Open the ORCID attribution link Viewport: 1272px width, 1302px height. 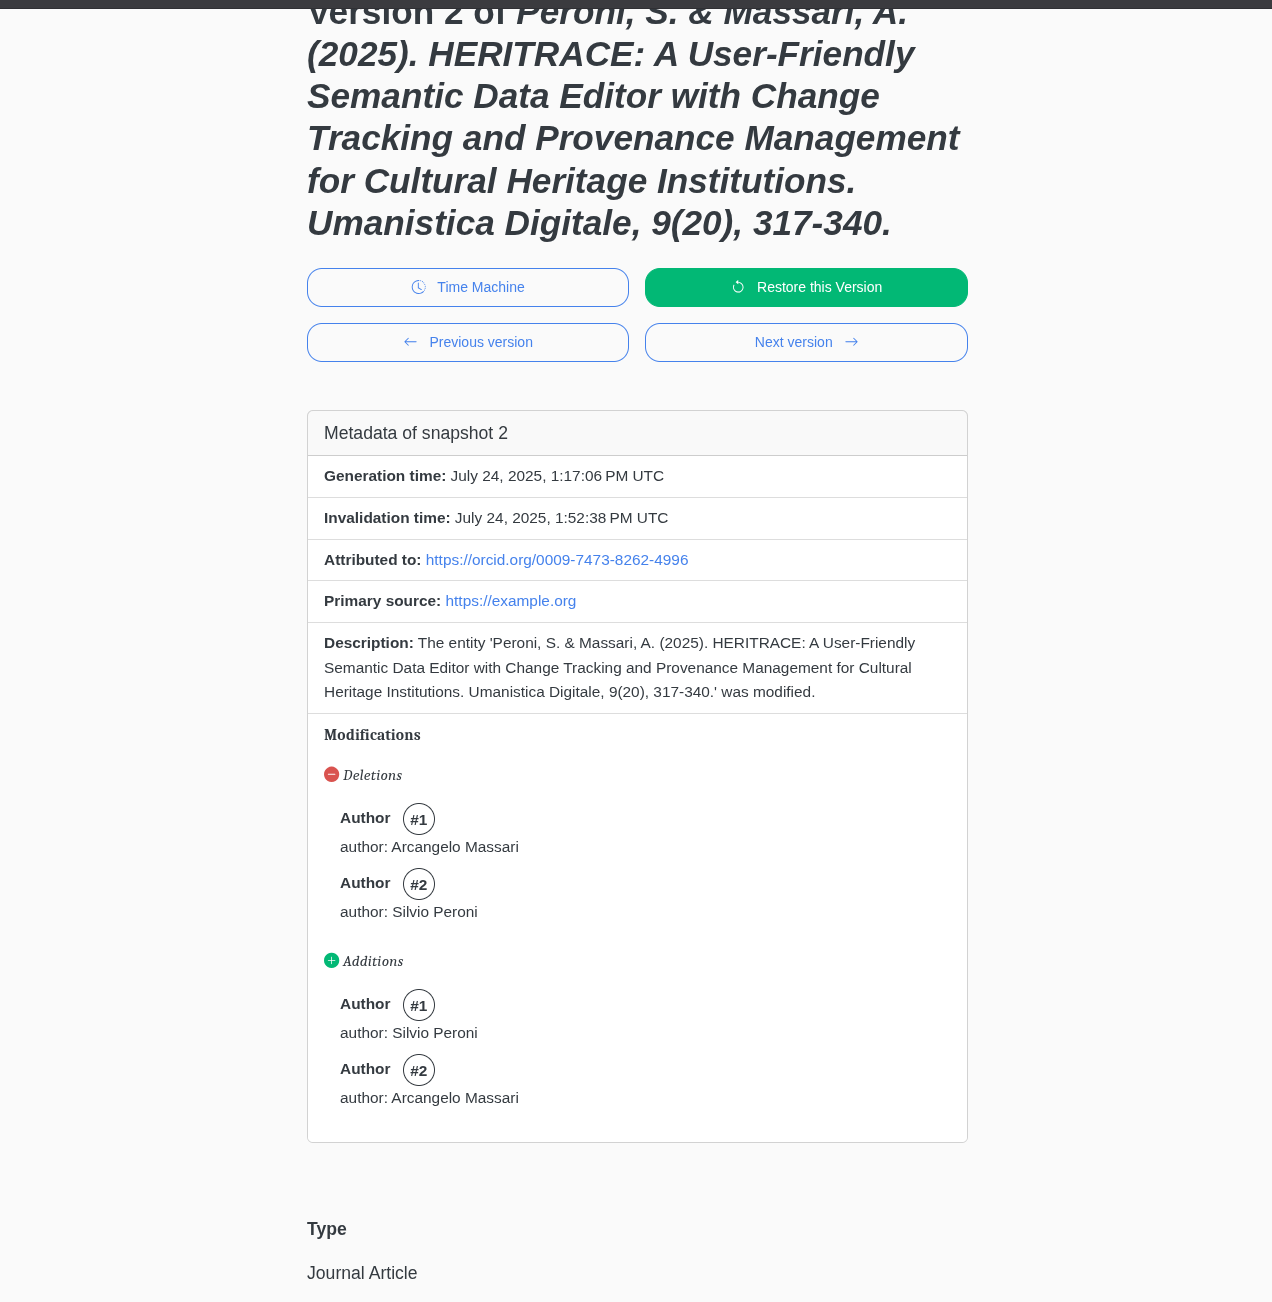click(557, 560)
